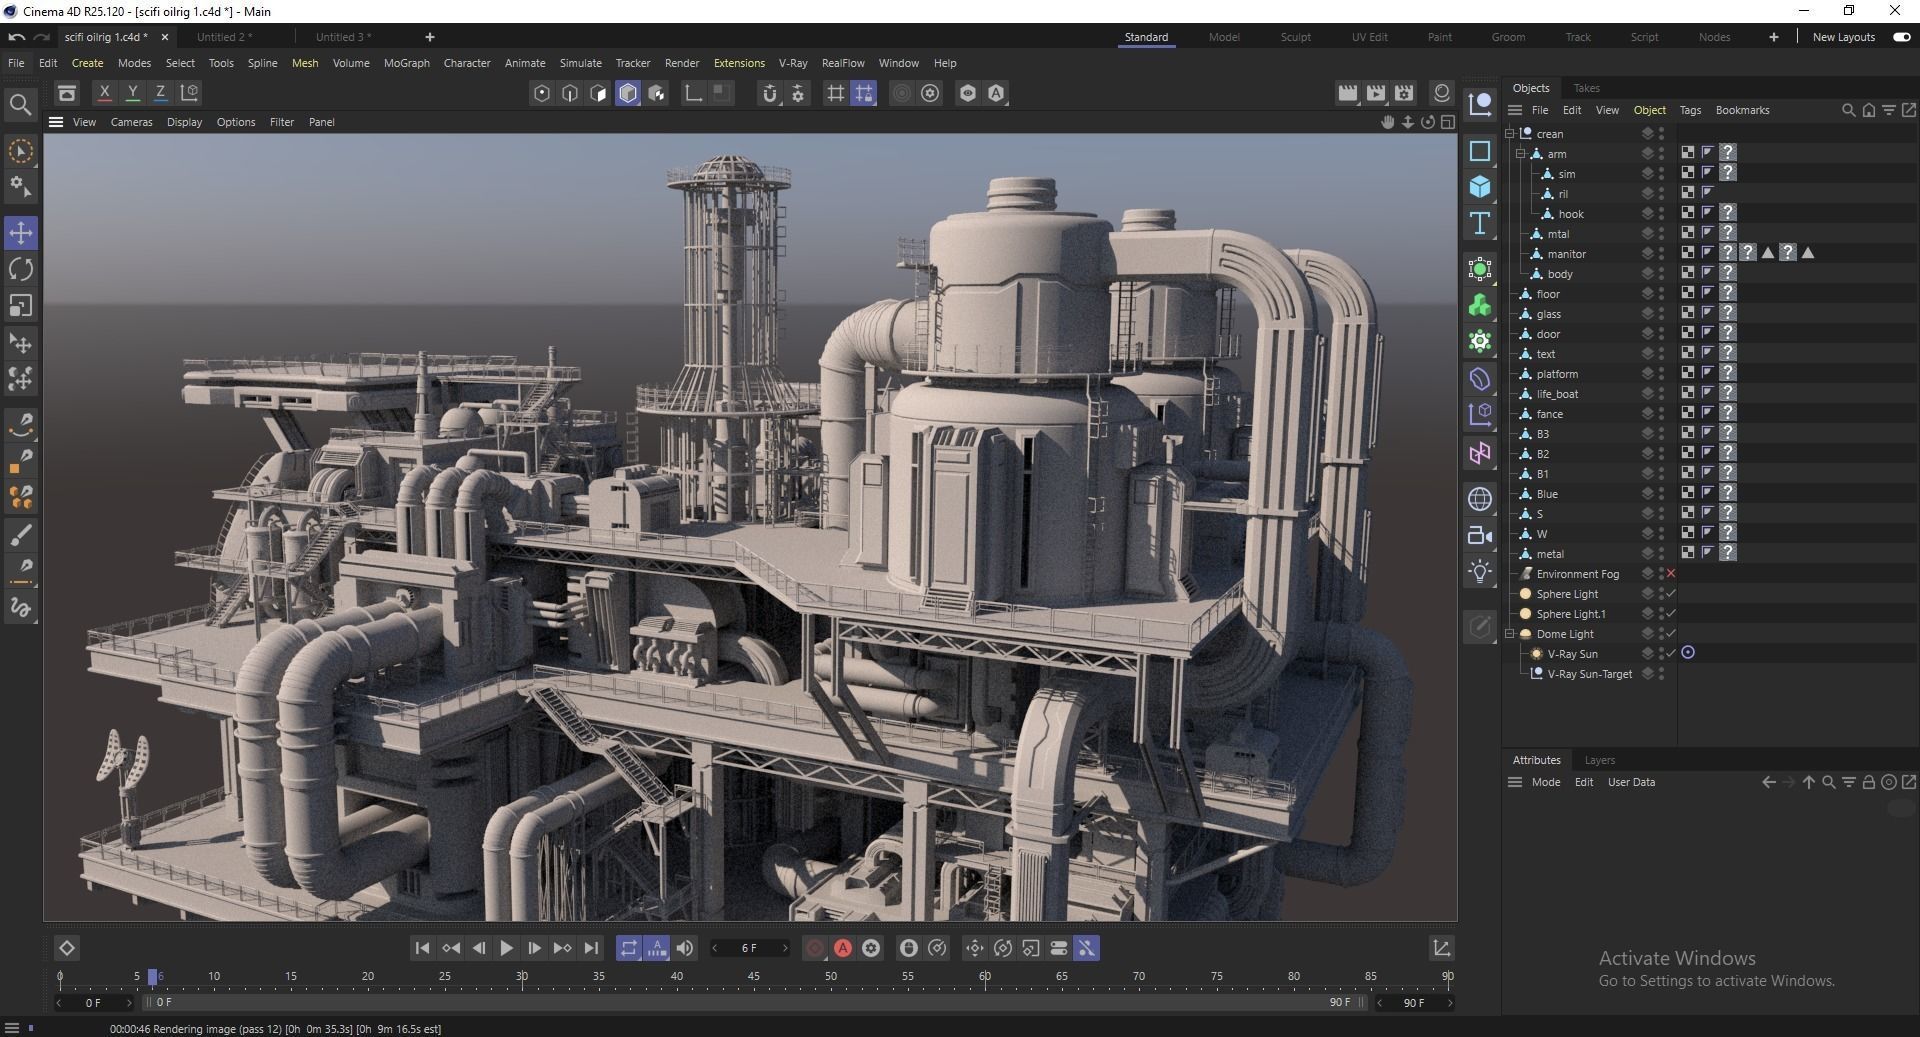Toggle visibility dots for floor object

point(1662,294)
